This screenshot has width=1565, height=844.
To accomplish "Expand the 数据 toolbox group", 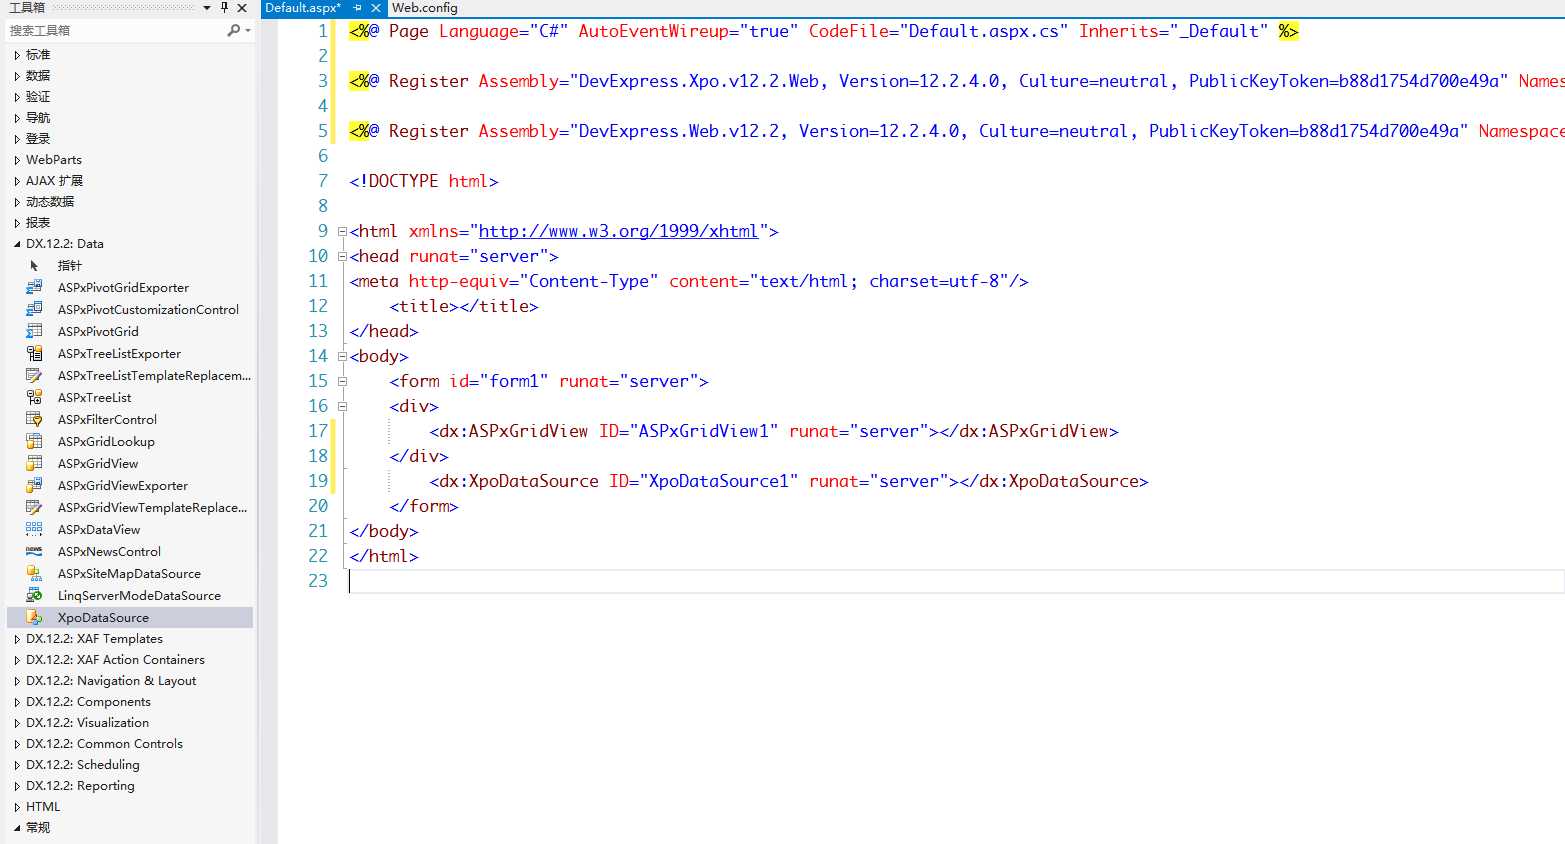I will point(17,76).
